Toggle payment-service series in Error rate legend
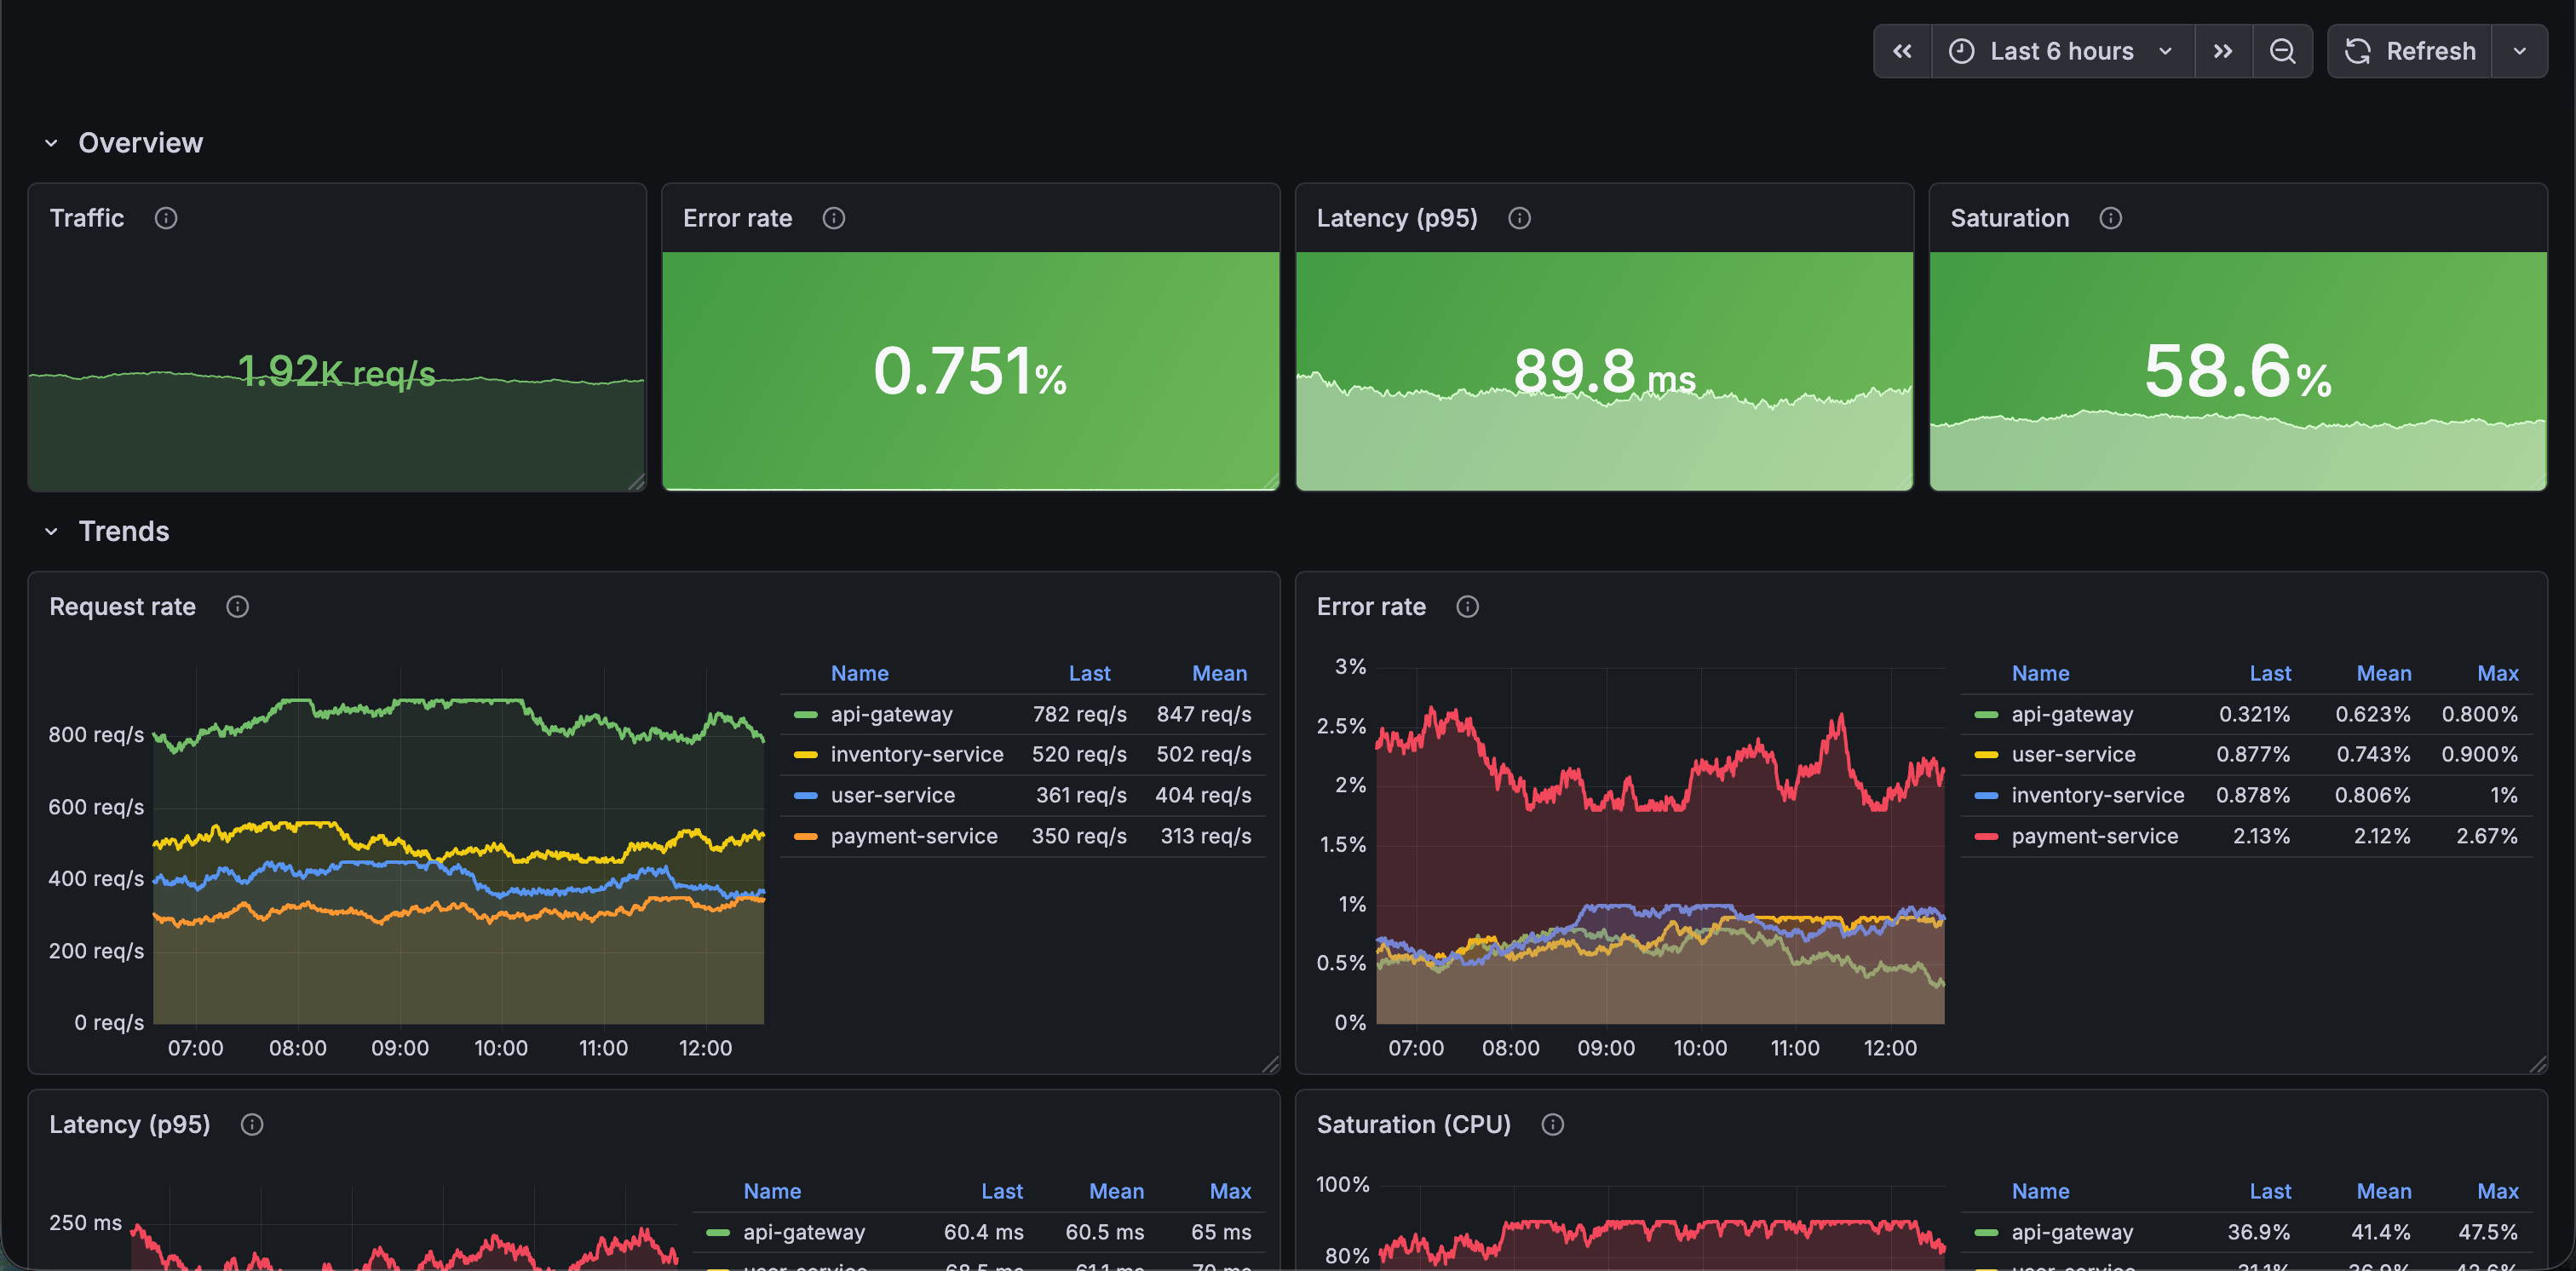 2093,836
